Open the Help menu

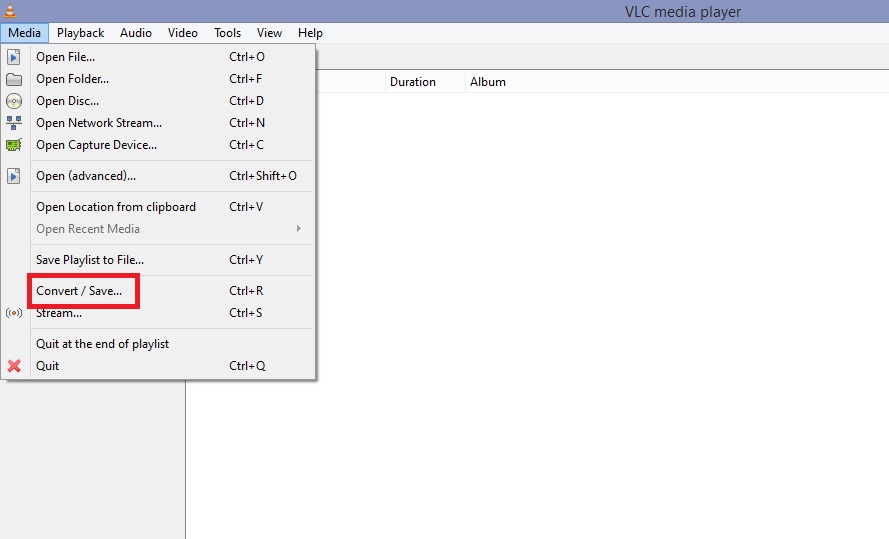(310, 33)
